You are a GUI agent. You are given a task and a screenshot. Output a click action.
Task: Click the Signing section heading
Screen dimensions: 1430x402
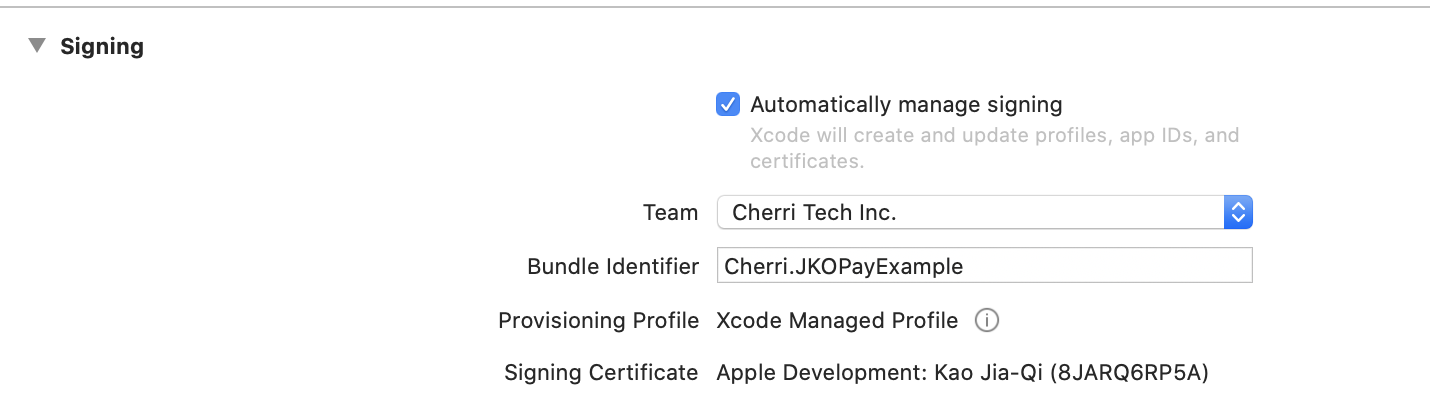coord(102,47)
